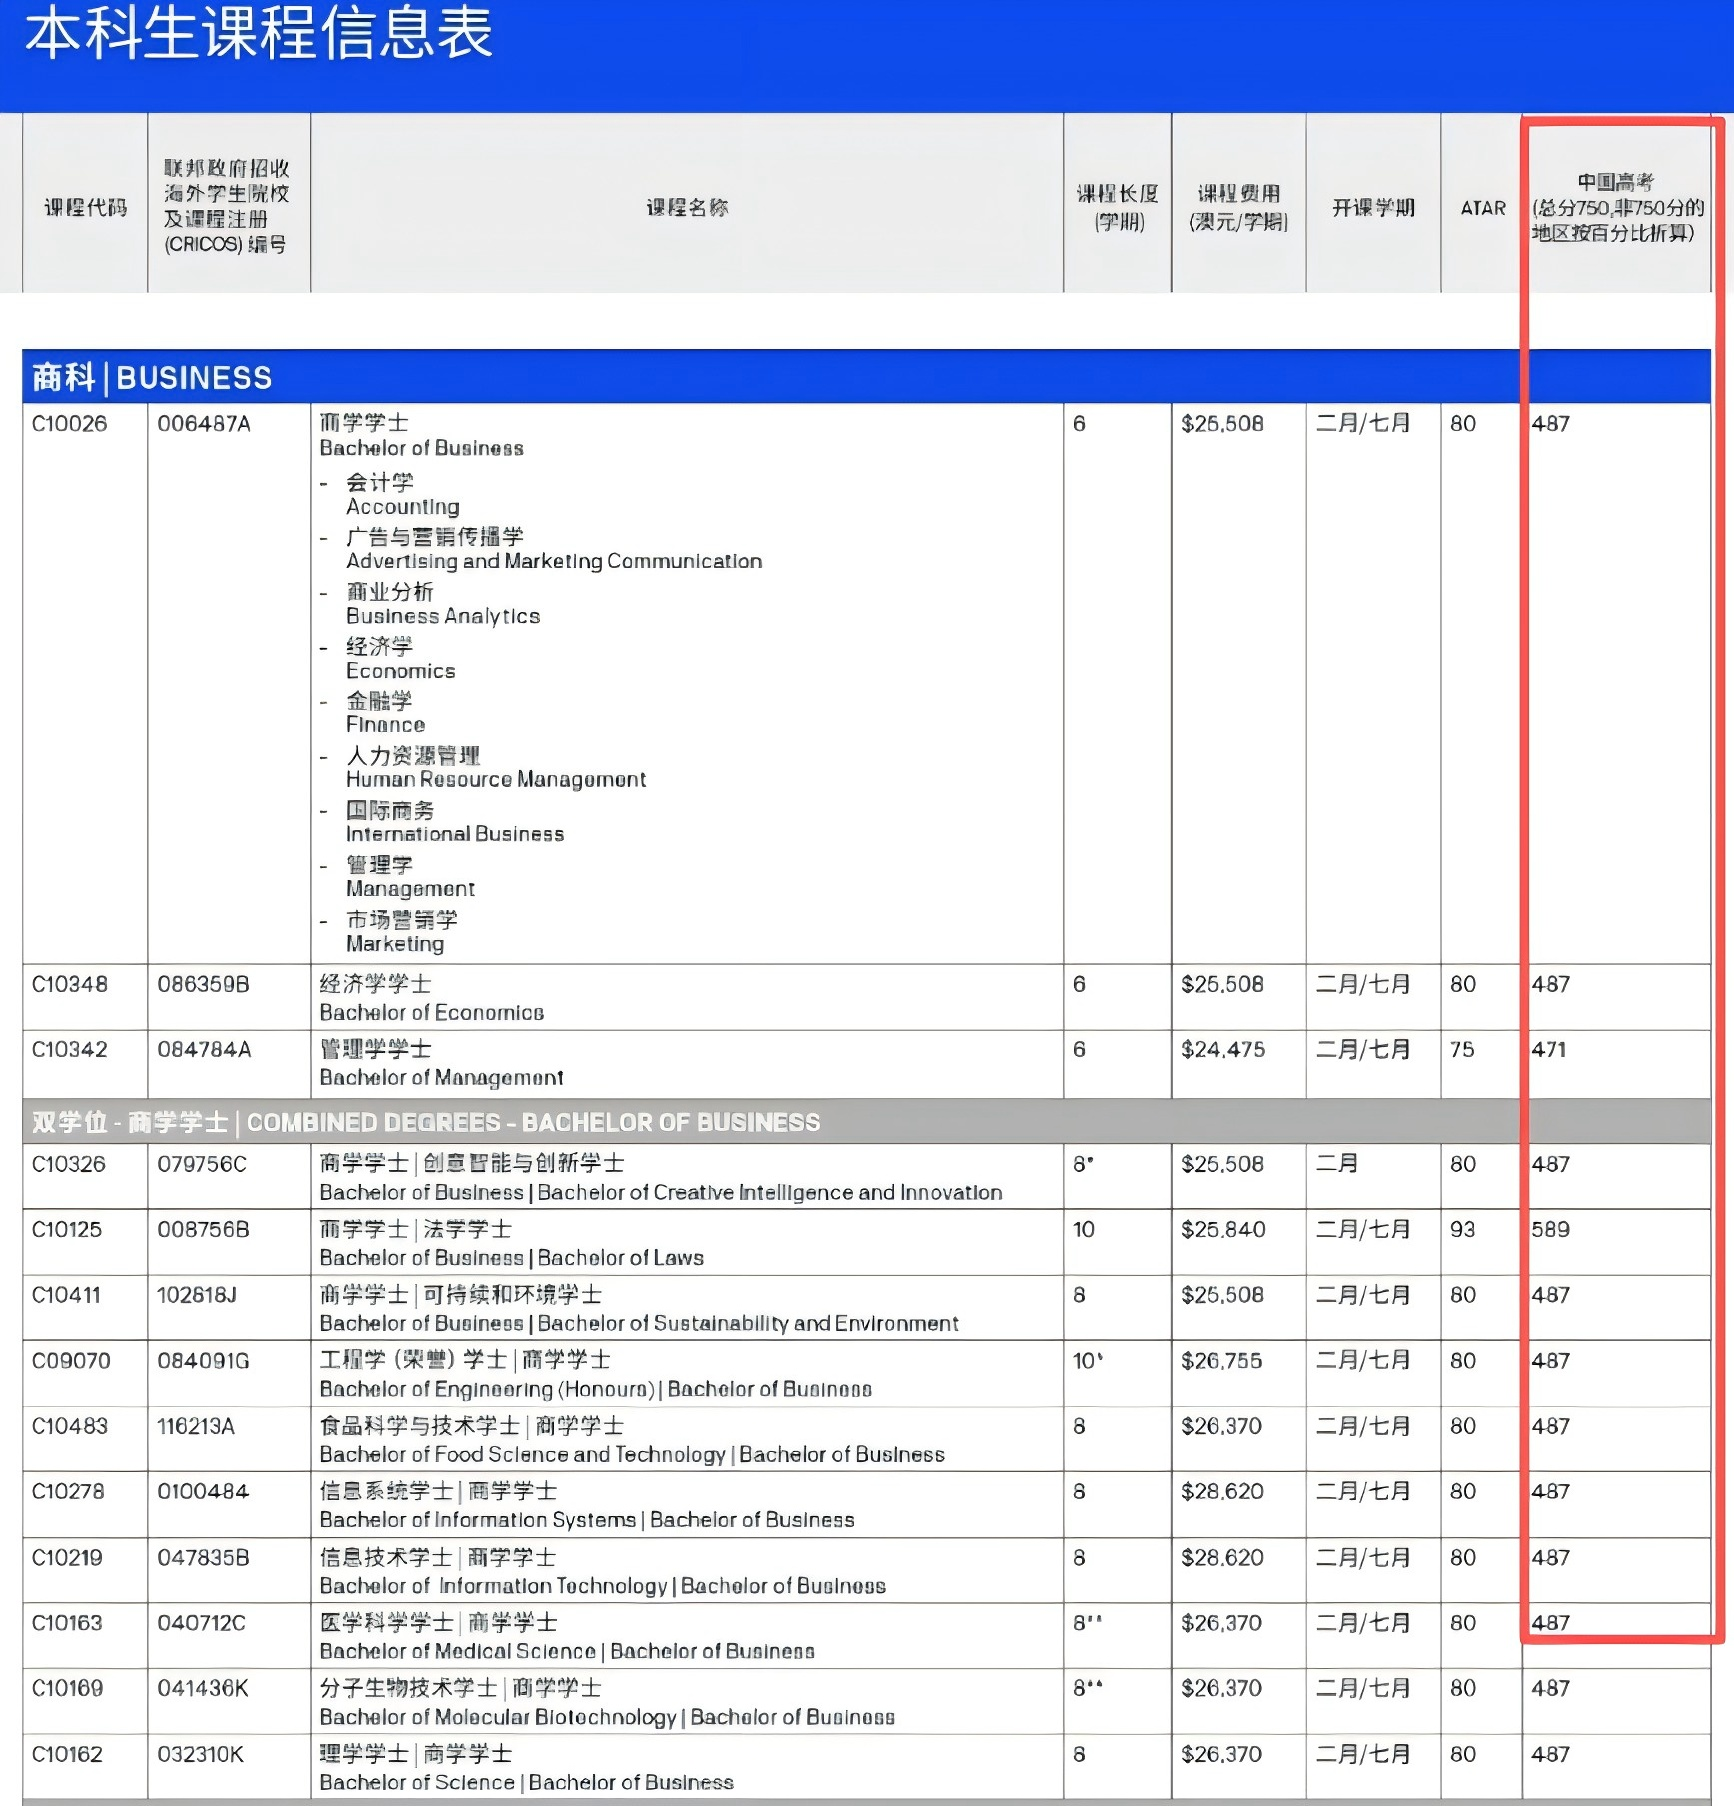Viewport: 1734px width, 1806px height.
Task: Select Bachelor of Science | Bachelor of Business
Action: [x=526, y=1782]
